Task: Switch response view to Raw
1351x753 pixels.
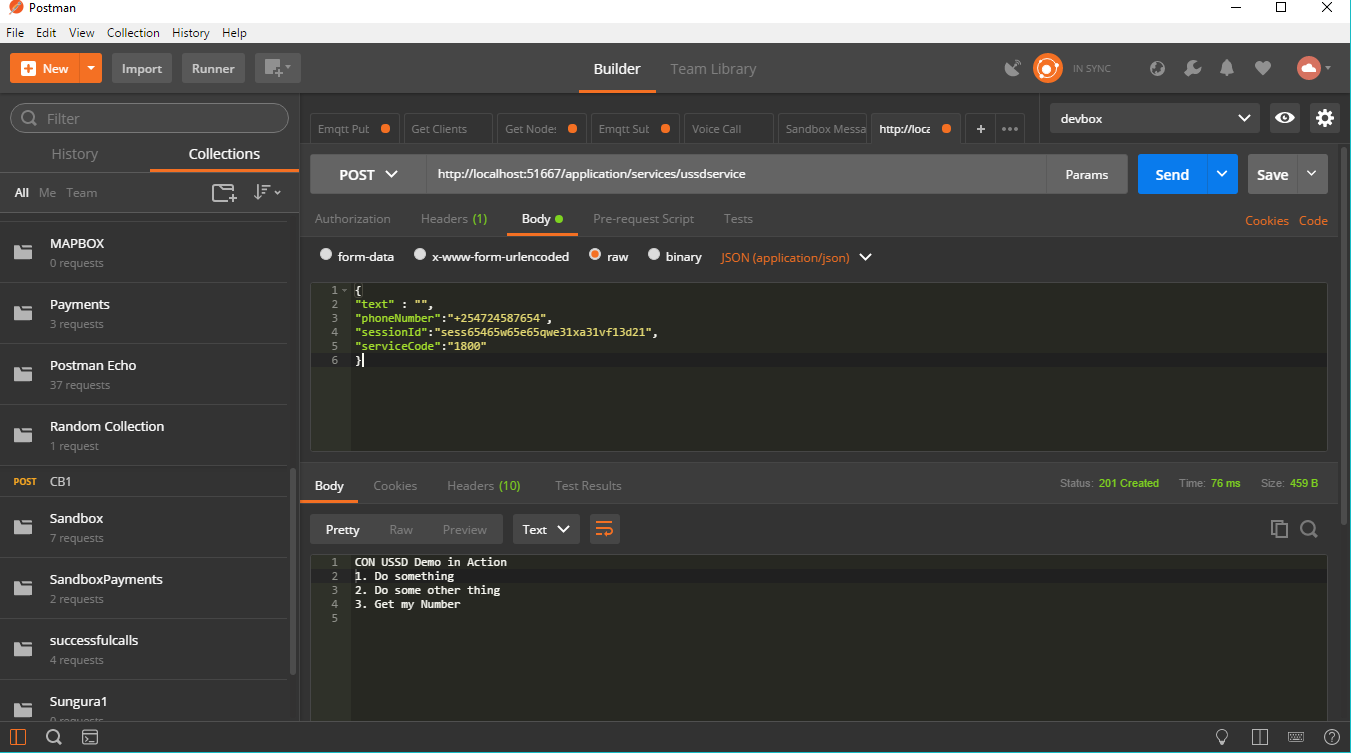Action: click(x=401, y=529)
